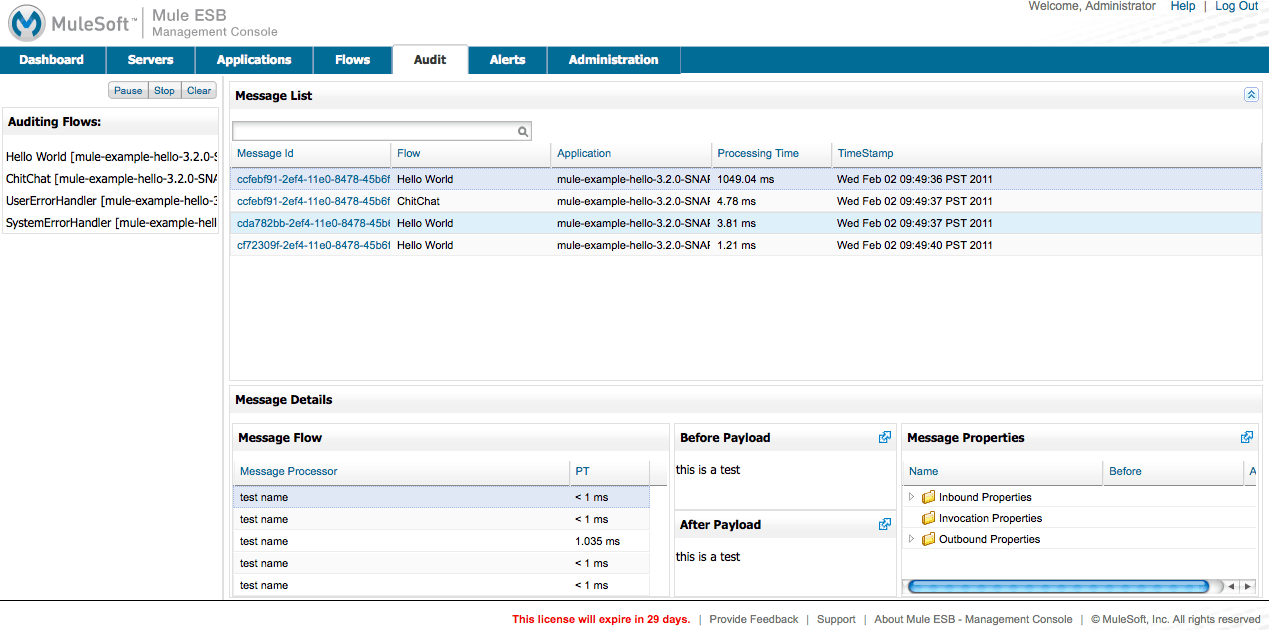Viewport: 1269px width, 630px height.
Task: Switch to the Administration tab
Action: (613, 60)
